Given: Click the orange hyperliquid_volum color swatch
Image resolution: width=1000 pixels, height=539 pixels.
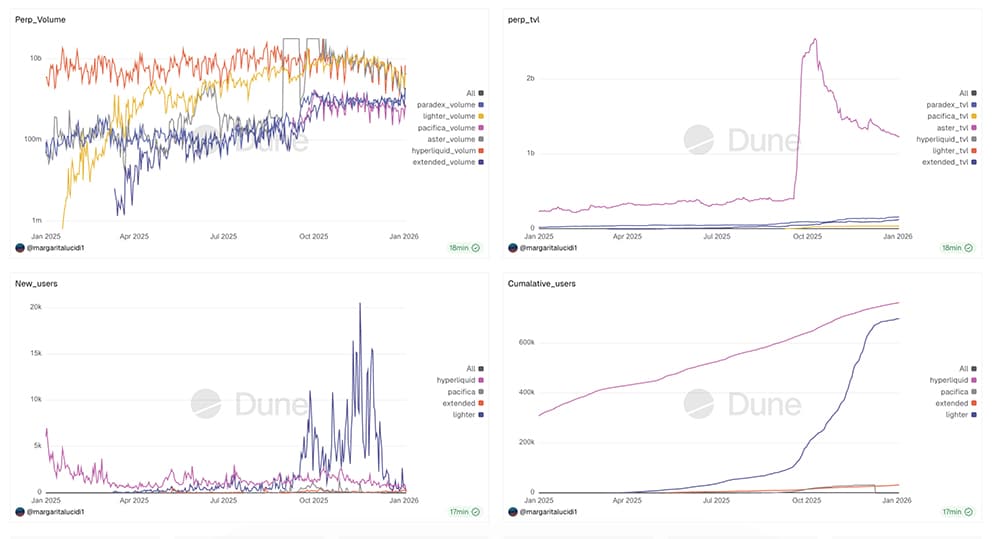Looking at the screenshot, I should pyautogui.click(x=482, y=150).
